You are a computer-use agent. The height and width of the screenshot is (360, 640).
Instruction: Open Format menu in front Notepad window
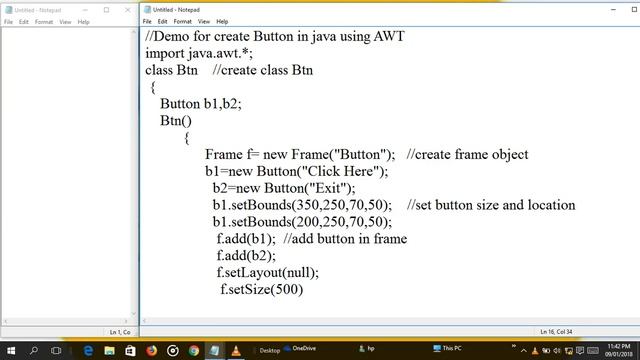click(x=182, y=22)
